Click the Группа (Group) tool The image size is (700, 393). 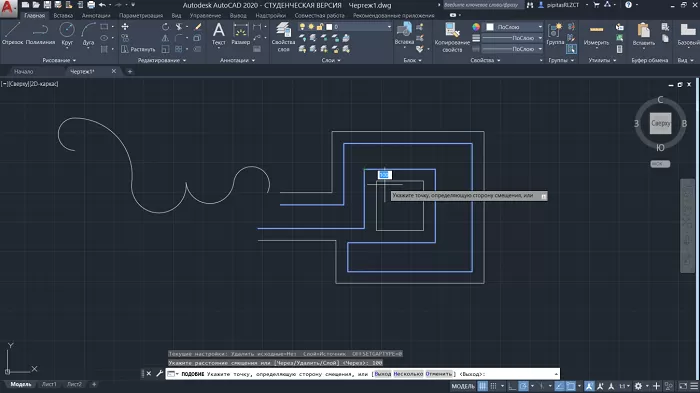tap(555, 34)
